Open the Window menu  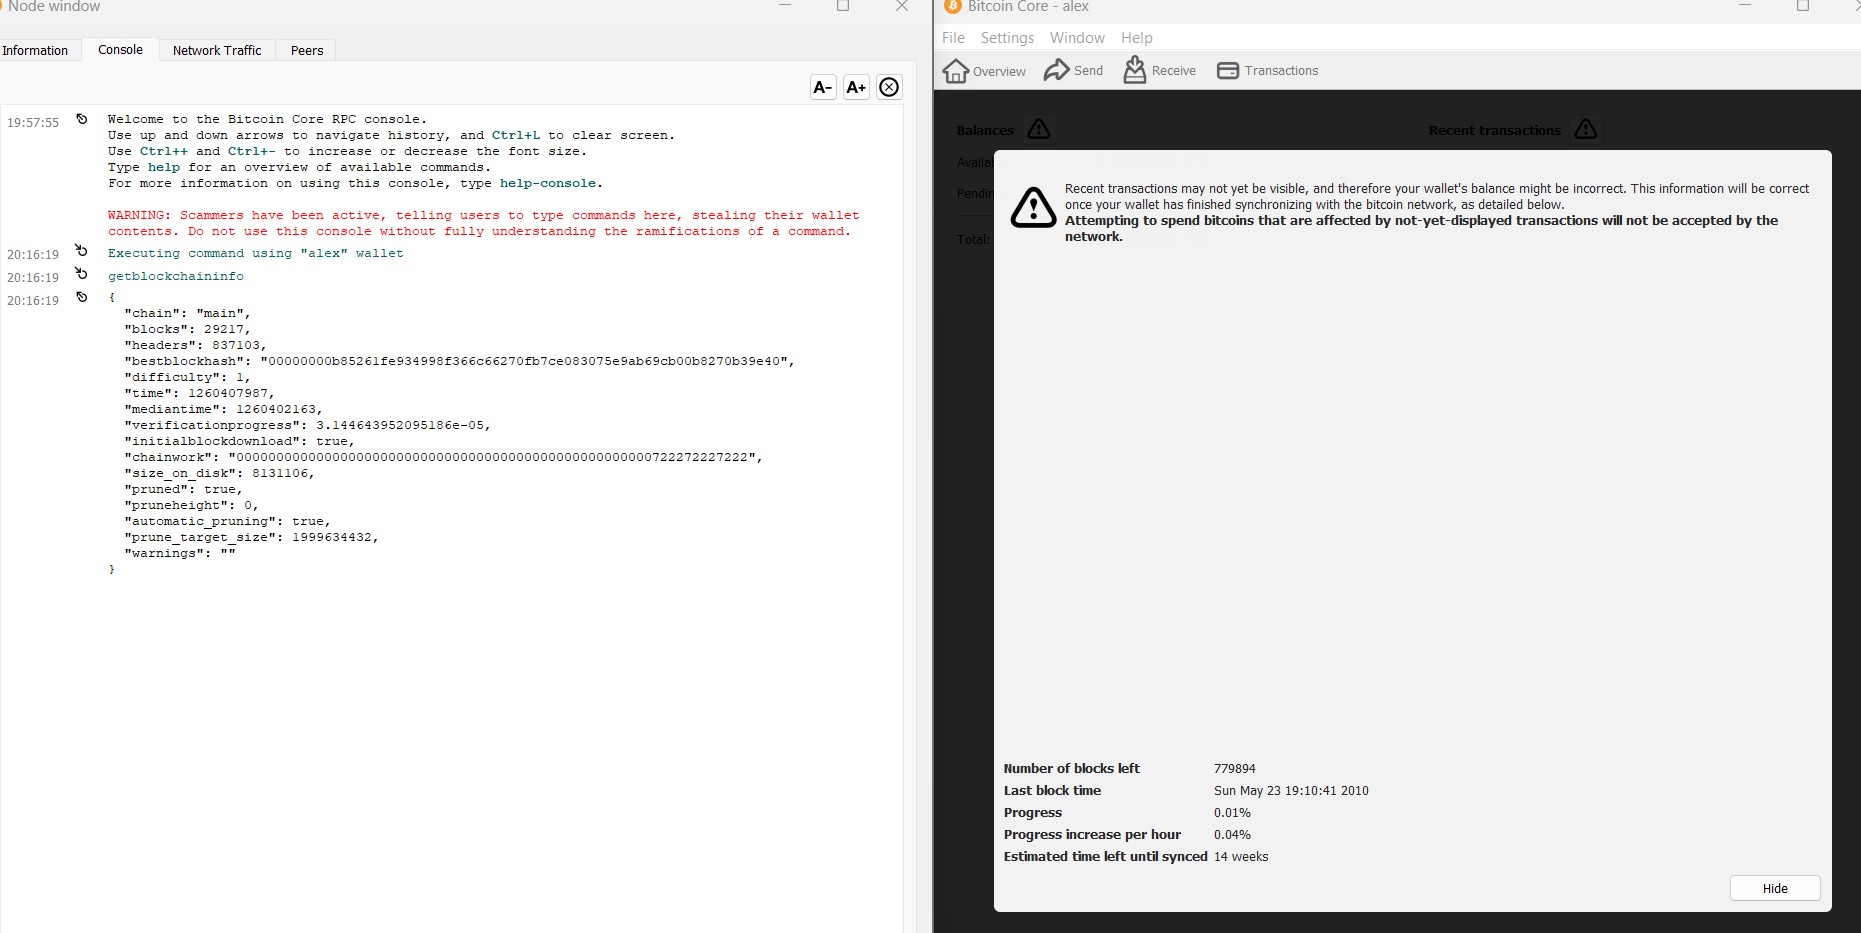point(1077,37)
